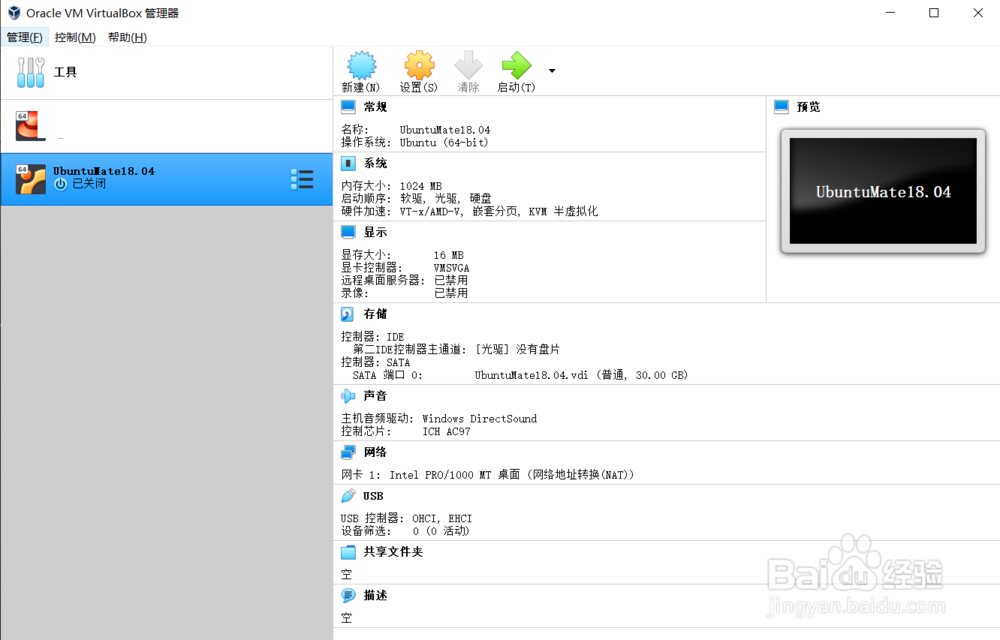Click the General (常规) section icon
Image resolution: width=1000 pixels, height=640 pixels.
[x=348, y=106]
